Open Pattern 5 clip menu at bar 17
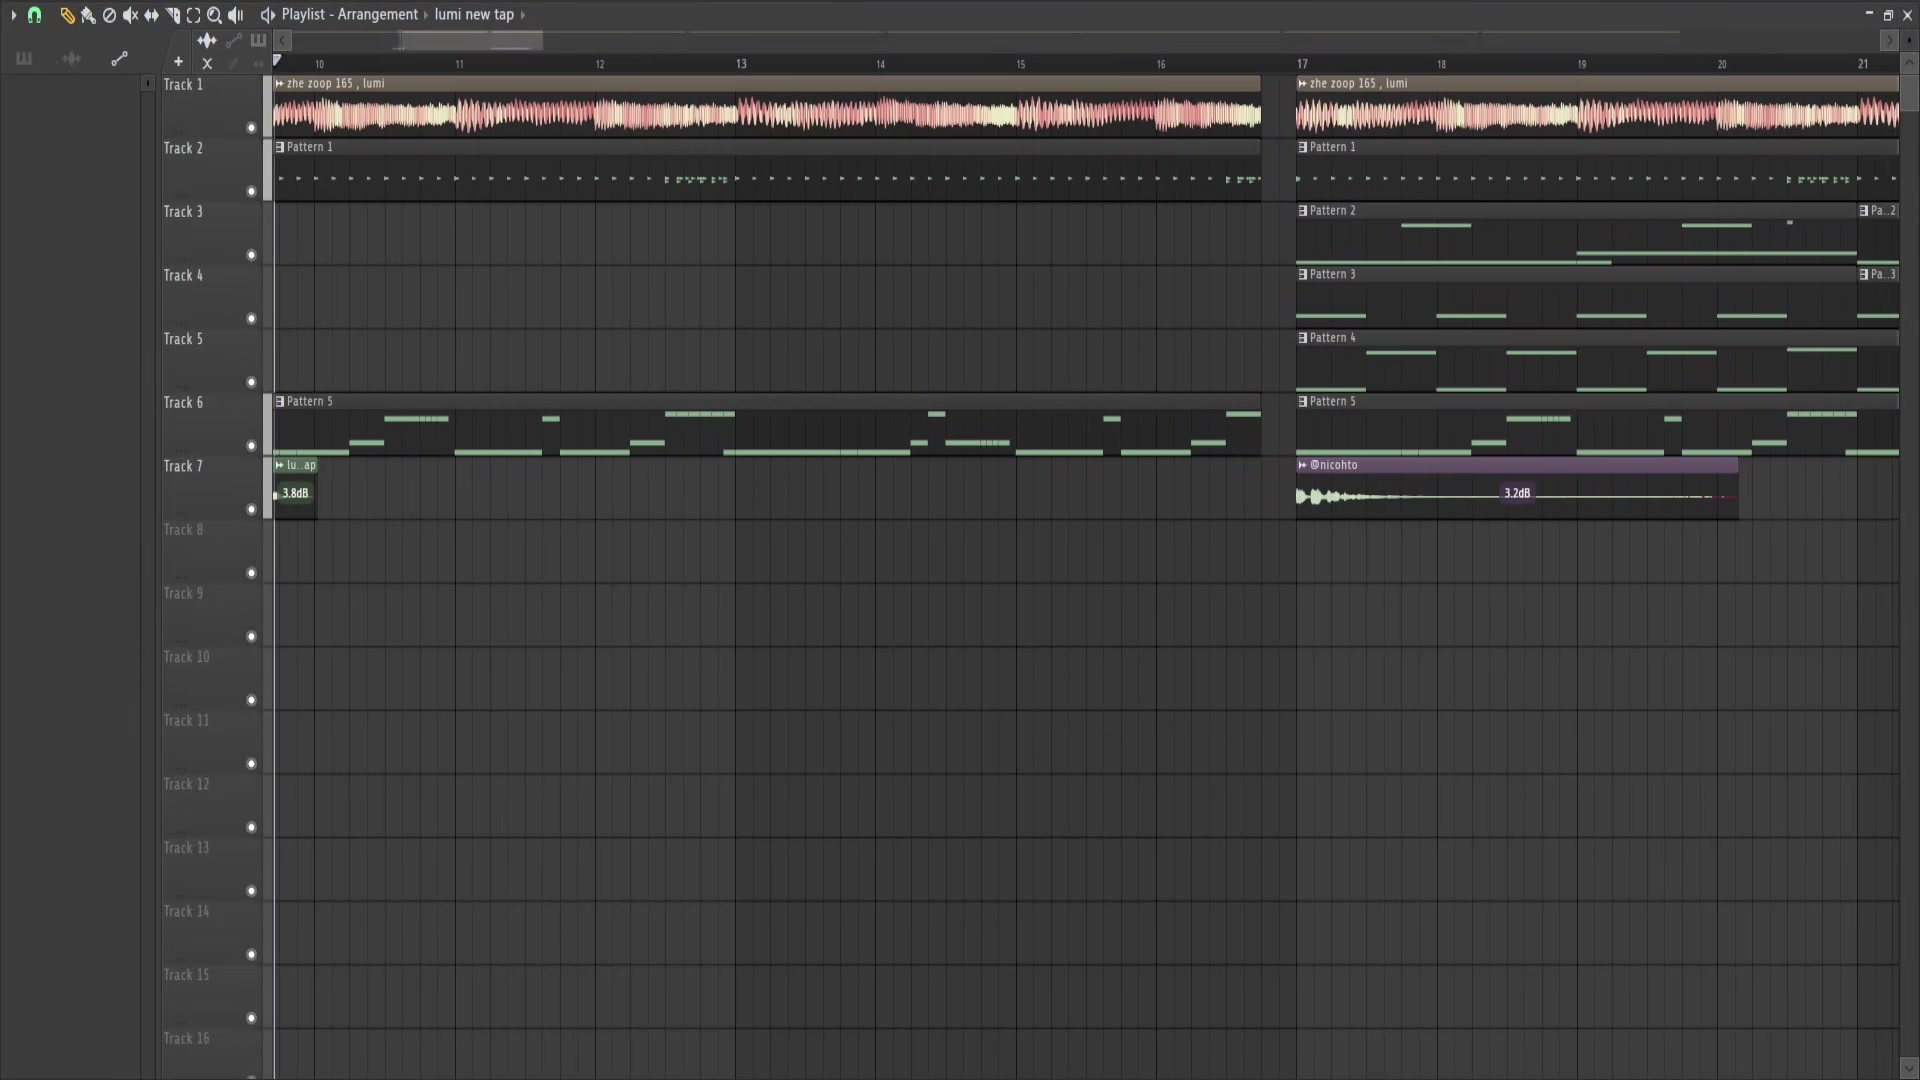Screen dimensions: 1920x1080 click(1302, 402)
